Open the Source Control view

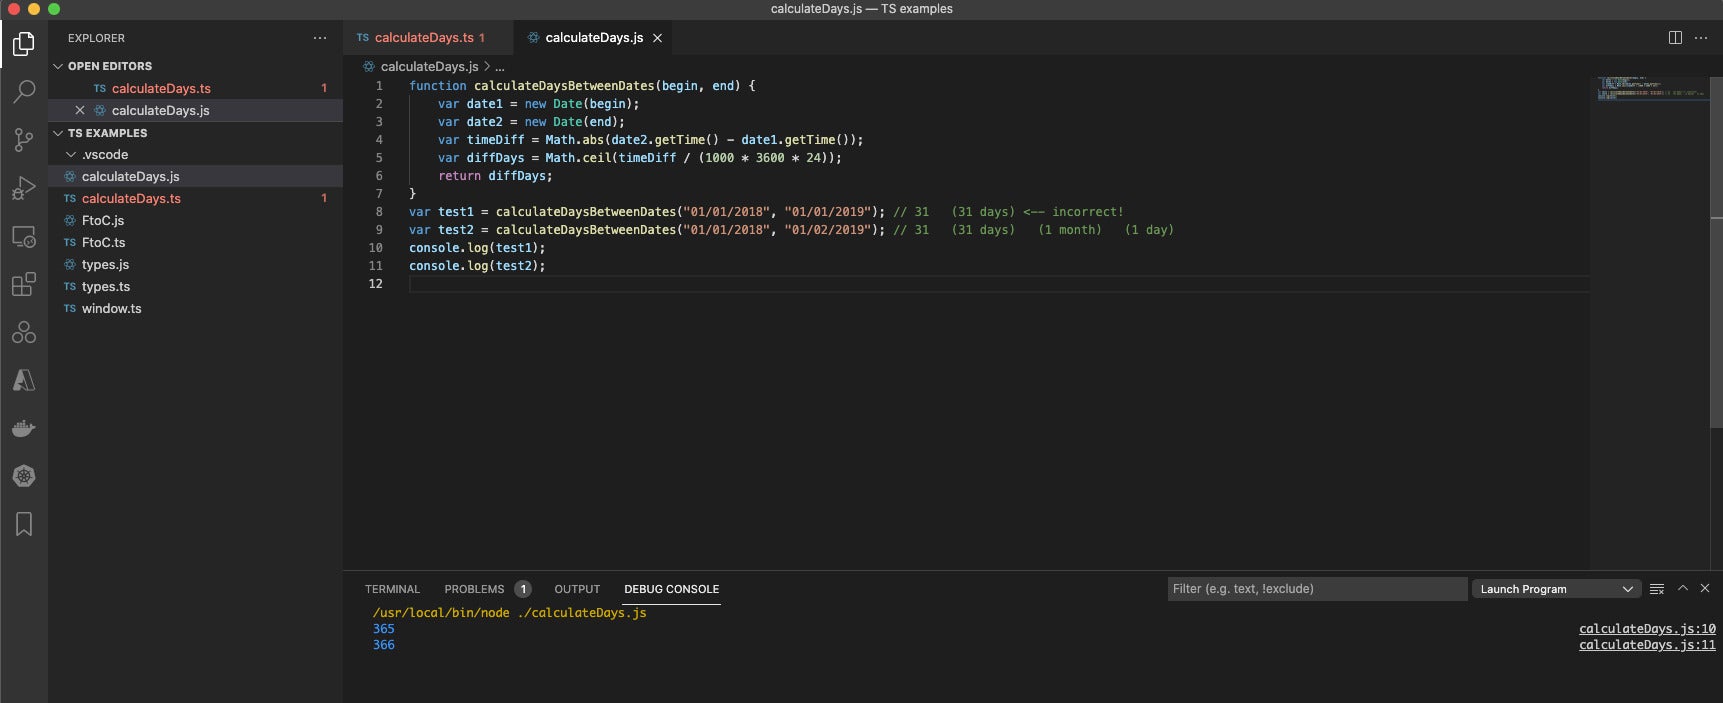[24, 140]
